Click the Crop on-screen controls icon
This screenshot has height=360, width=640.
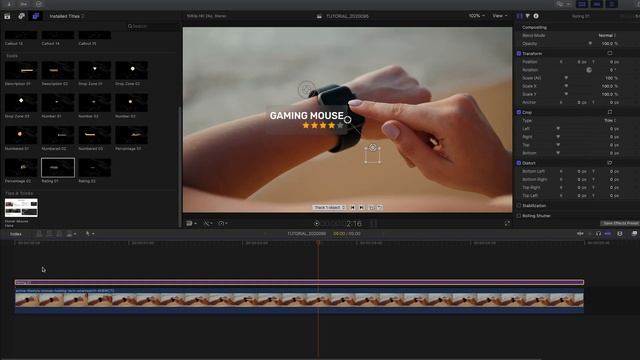[609, 112]
